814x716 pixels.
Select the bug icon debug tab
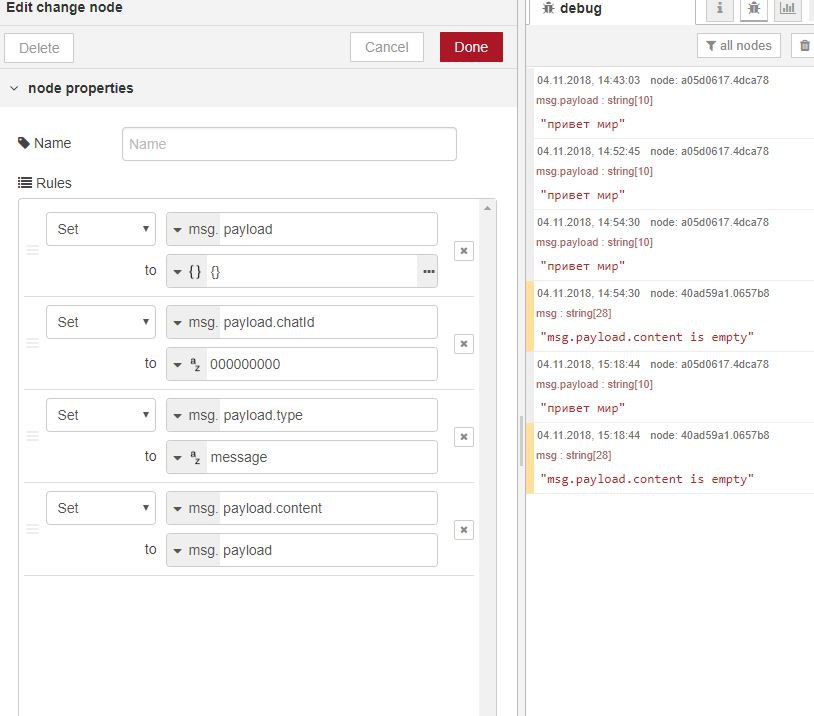click(754, 9)
